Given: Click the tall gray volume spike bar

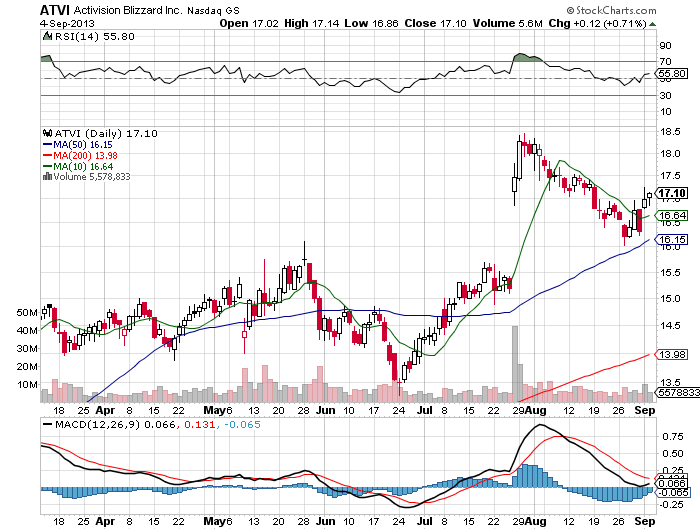Looking at the screenshot, I should click(x=515, y=364).
